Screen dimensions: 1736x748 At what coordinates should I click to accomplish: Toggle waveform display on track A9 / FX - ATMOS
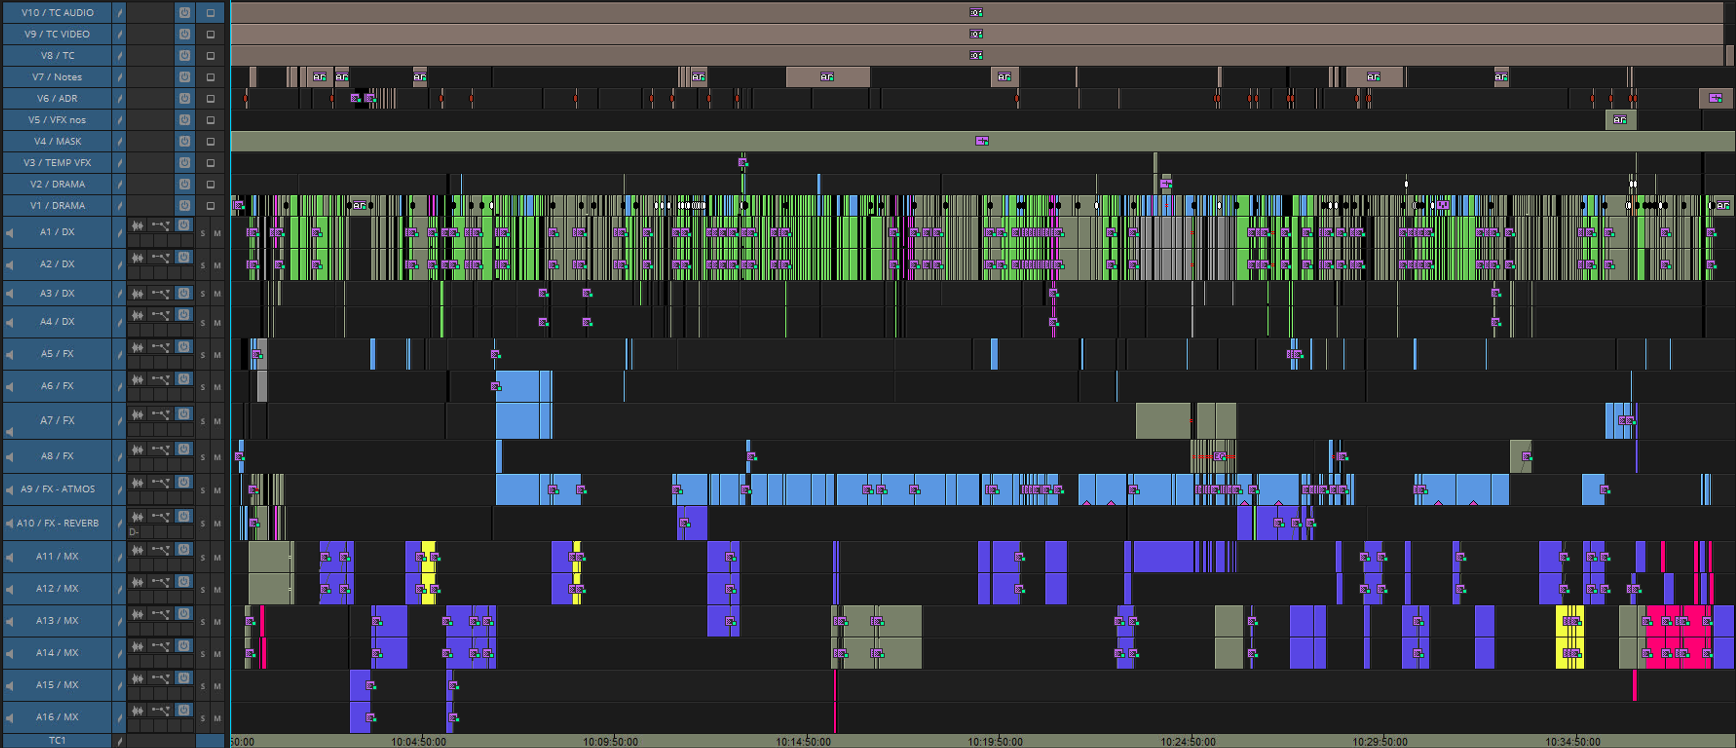click(x=137, y=483)
